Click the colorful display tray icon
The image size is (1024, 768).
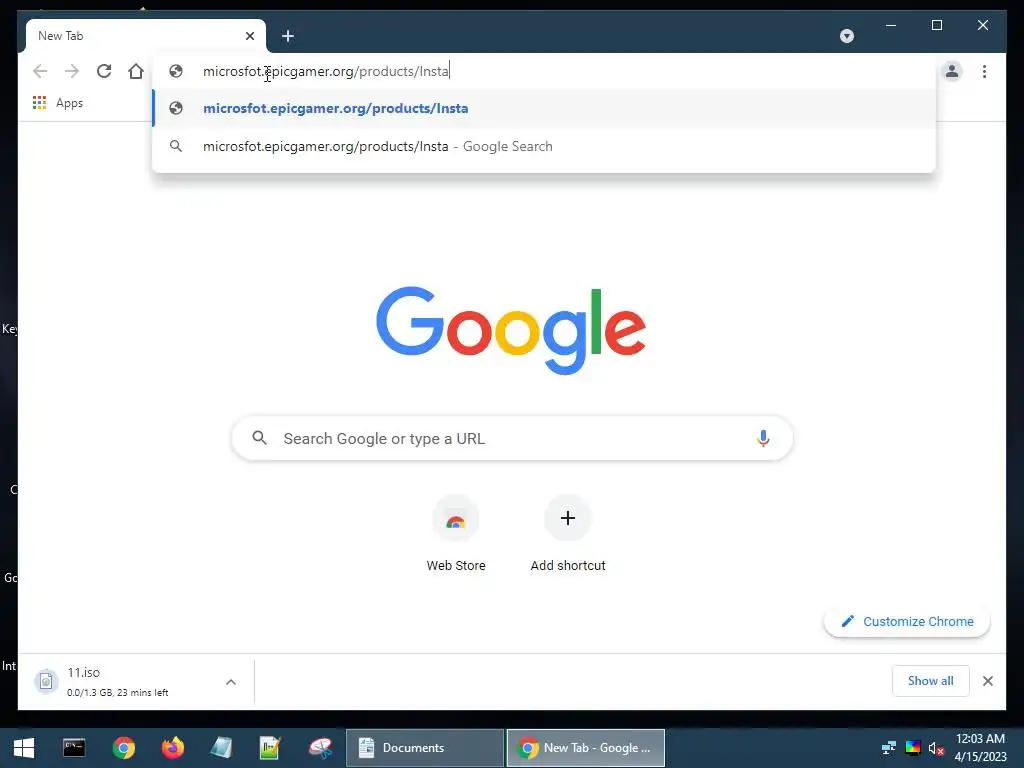tap(913, 748)
